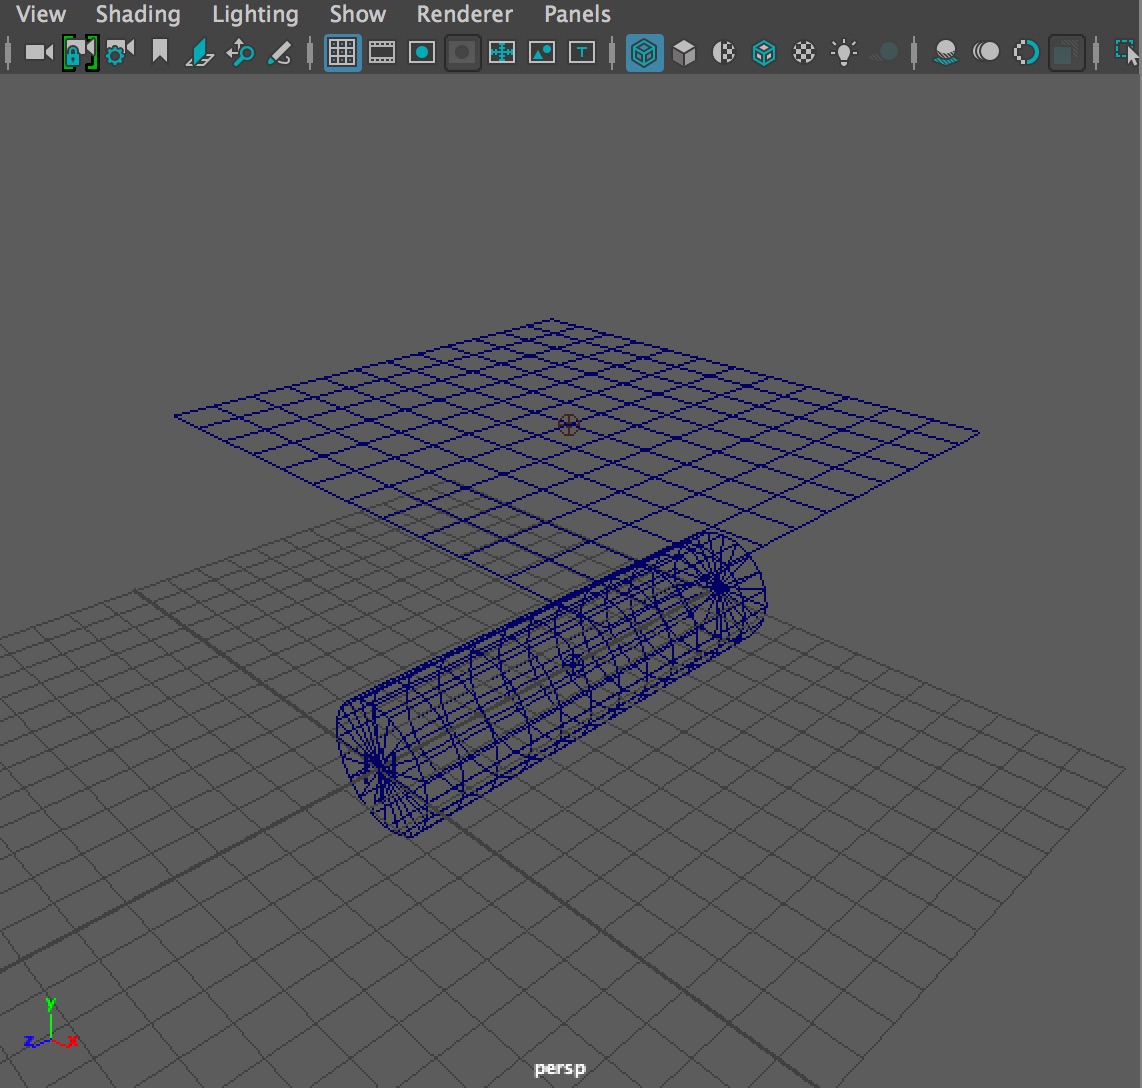
Task: Enable the Motion Blur icon
Action: tap(986, 52)
